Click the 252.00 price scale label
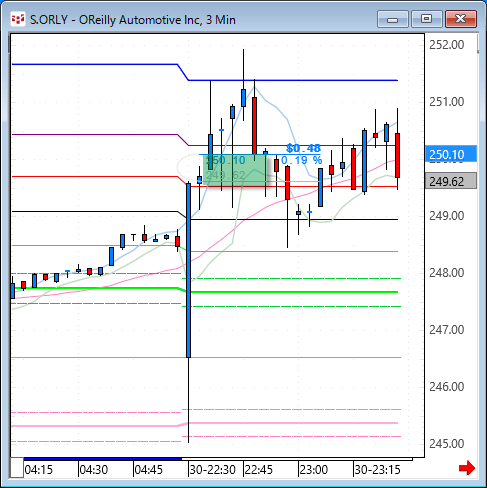Viewport: 487px width, 488px height. (x=446, y=45)
